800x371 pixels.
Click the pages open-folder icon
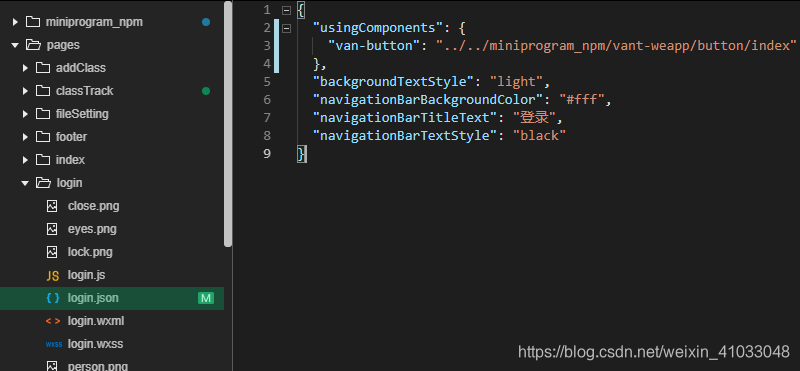[x=33, y=45]
